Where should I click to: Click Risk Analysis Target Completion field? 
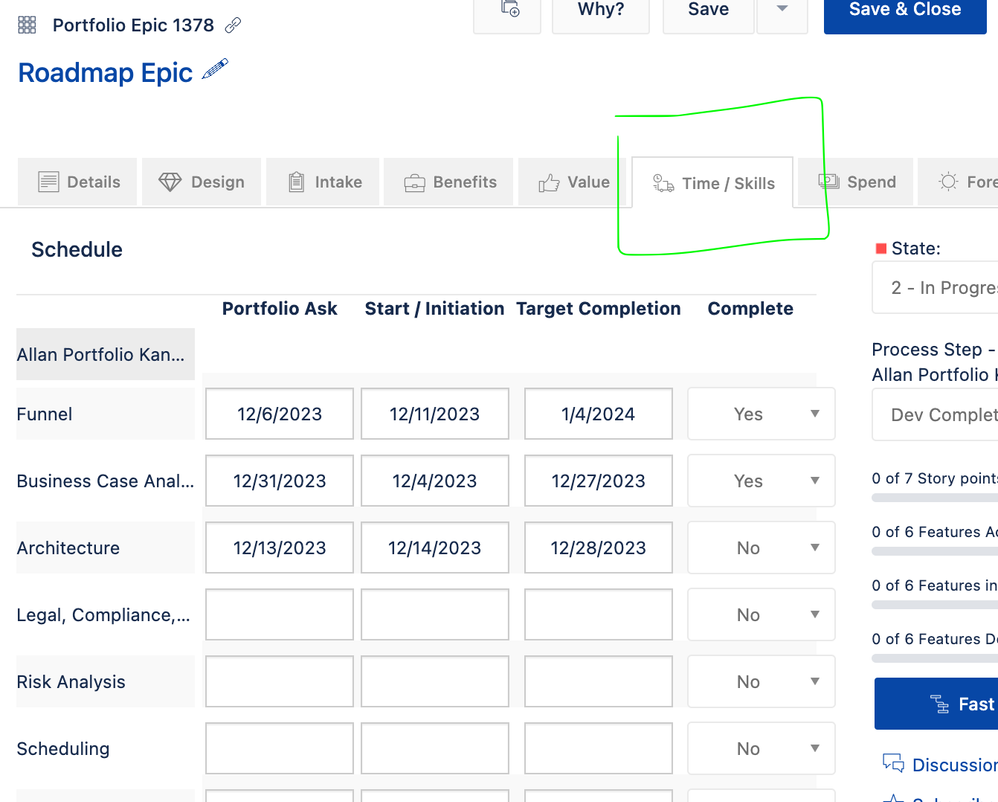pyautogui.click(x=598, y=681)
